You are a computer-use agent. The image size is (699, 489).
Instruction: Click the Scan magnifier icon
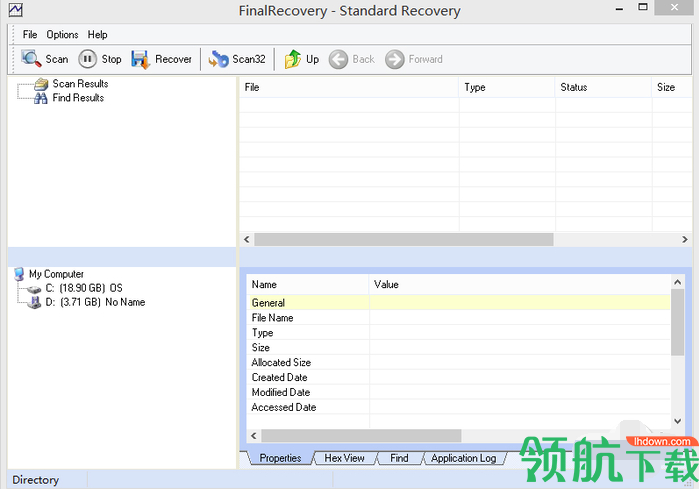[31, 59]
